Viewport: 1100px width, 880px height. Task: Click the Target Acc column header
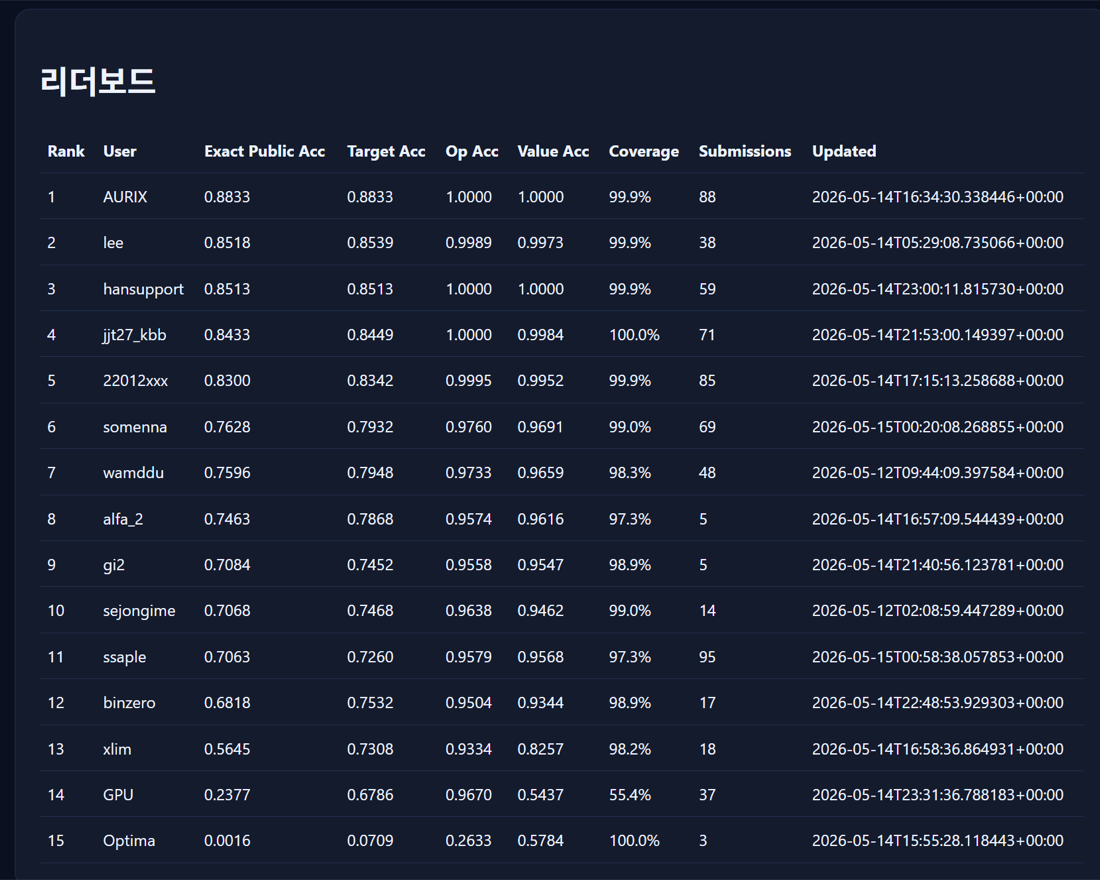(386, 152)
